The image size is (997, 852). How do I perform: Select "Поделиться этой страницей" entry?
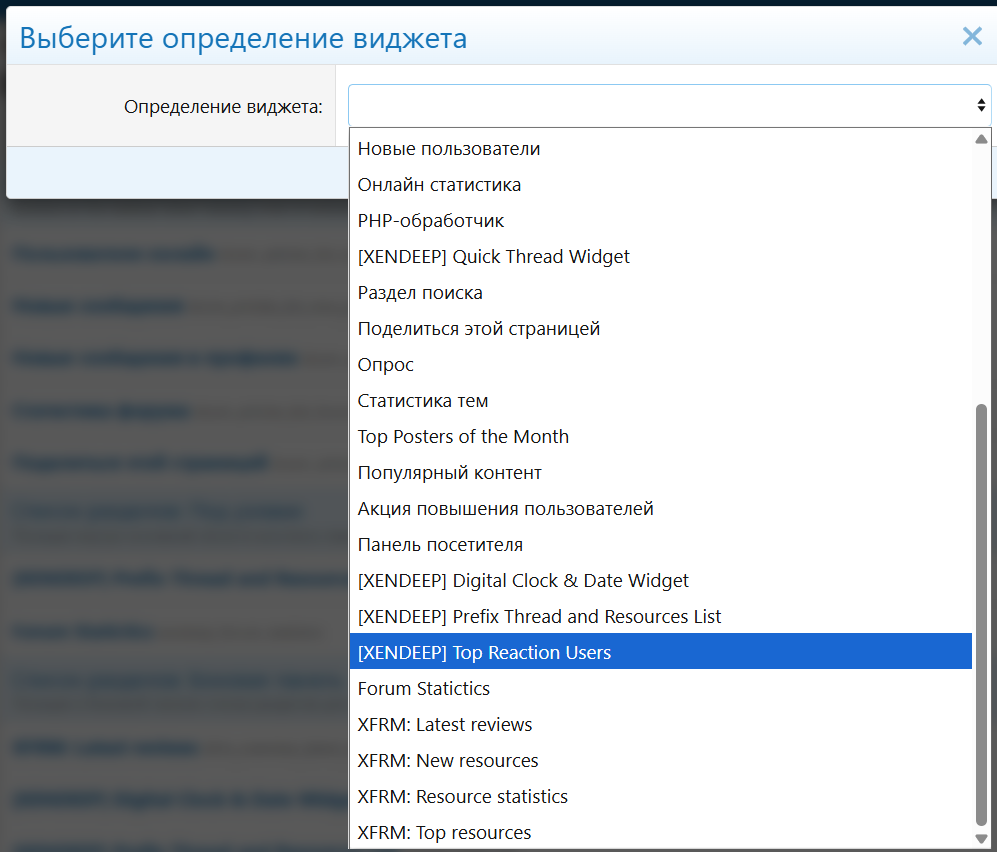point(479,329)
